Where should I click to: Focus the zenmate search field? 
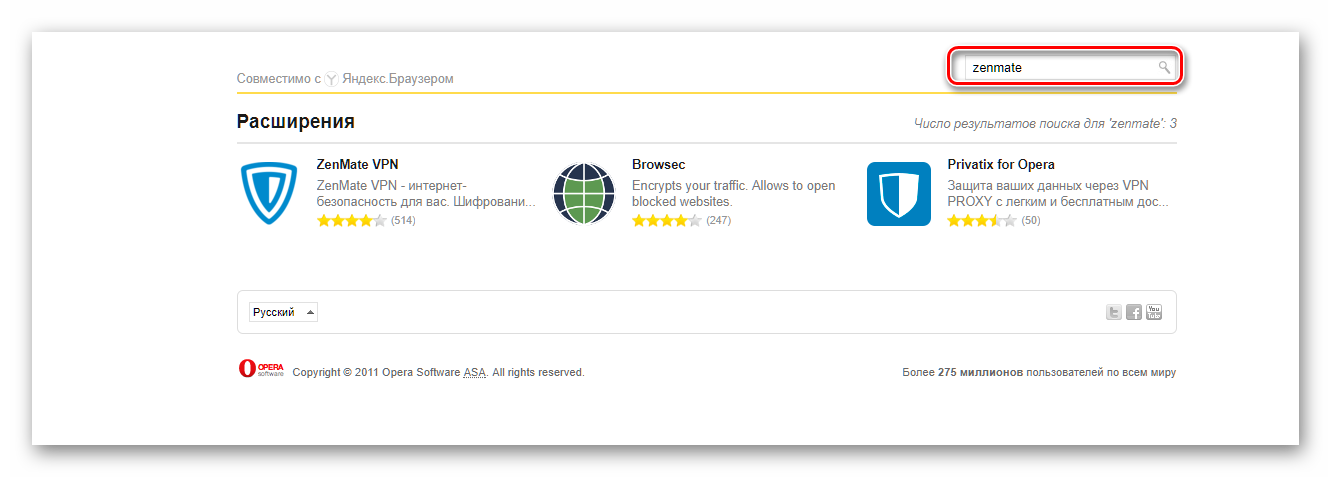[1064, 68]
